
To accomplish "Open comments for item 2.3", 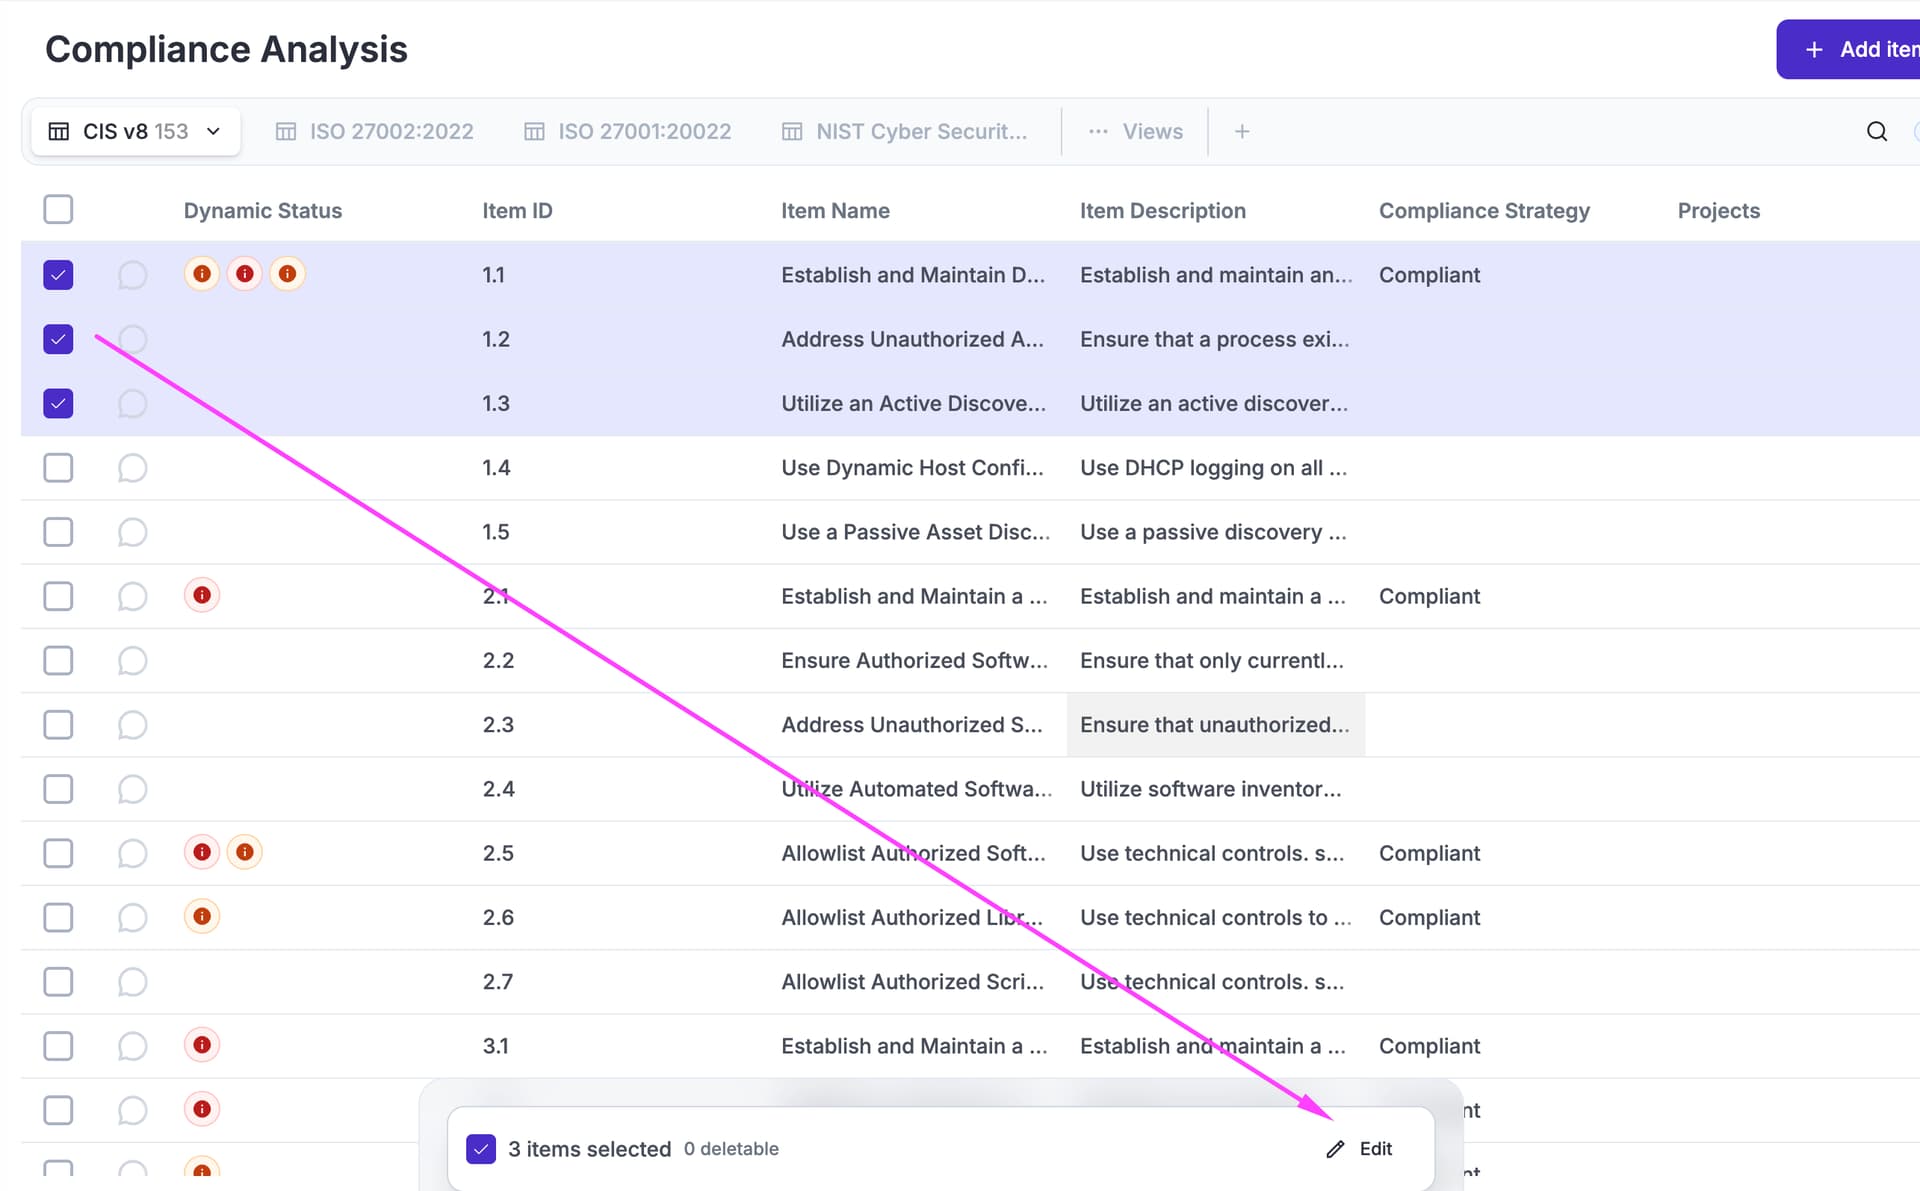I will coord(132,725).
